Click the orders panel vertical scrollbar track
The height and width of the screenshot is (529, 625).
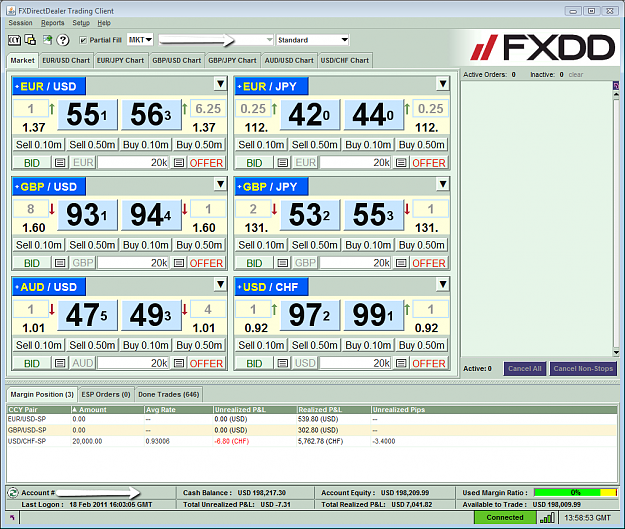(616, 223)
